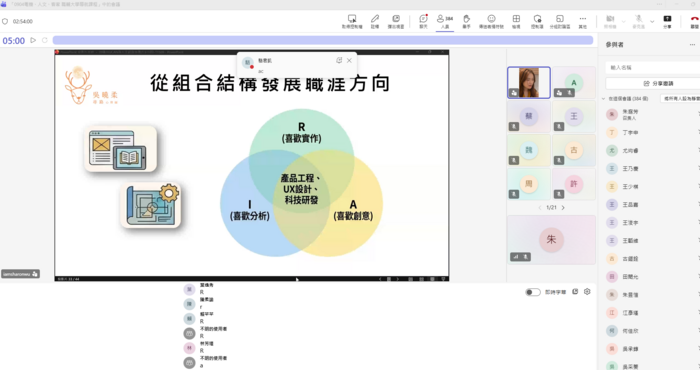Click the participant name search field
Image resolution: width=700 pixels, height=370 pixels.
[x=653, y=67]
